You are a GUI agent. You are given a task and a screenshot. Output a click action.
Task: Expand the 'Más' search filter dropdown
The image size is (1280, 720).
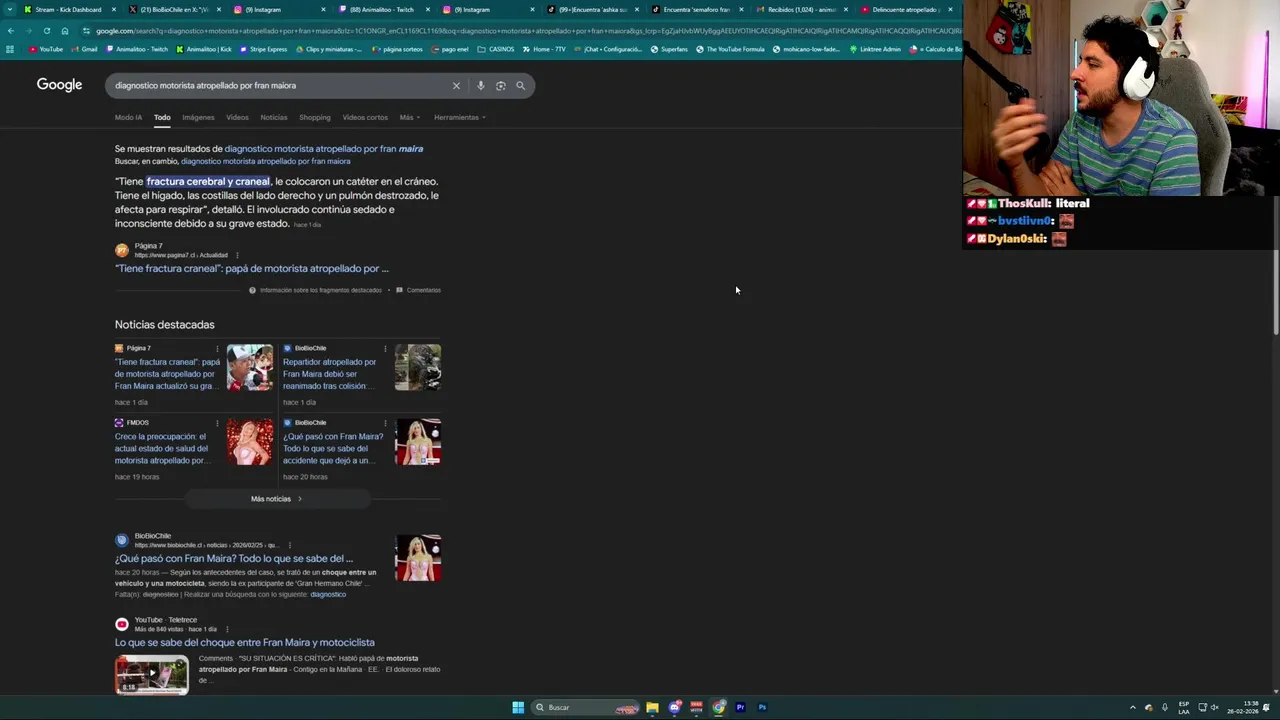pyautogui.click(x=410, y=118)
